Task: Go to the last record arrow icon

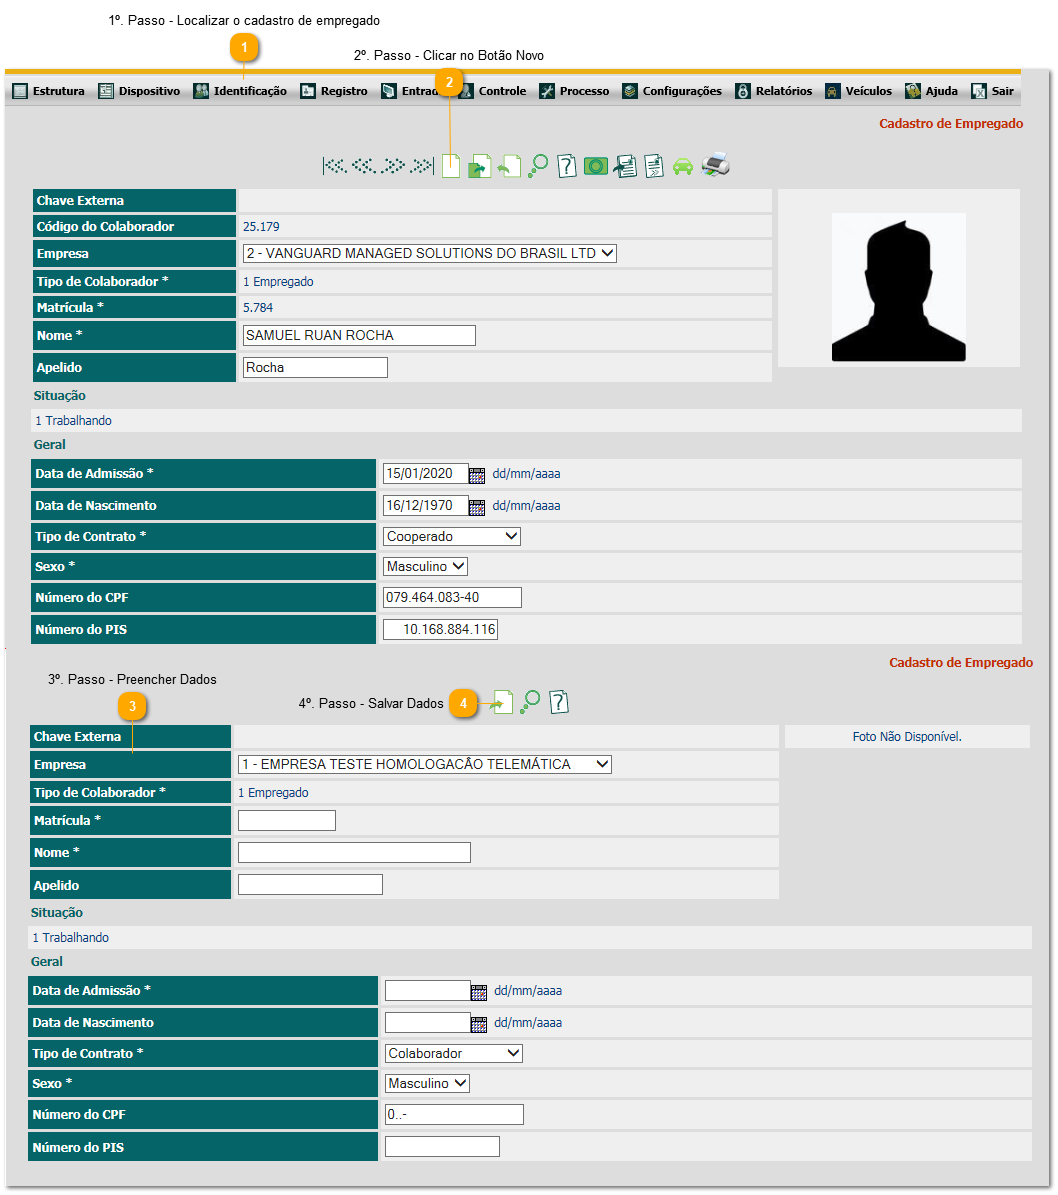Action: tap(423, 166)
